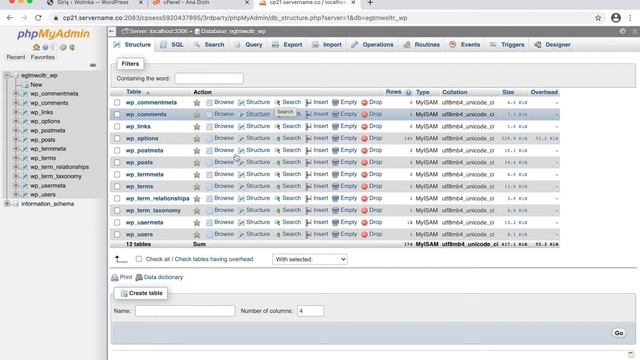The image size is (640, 360).
Task: Expand the information_schema database tree
Action: tap(7, 204)
